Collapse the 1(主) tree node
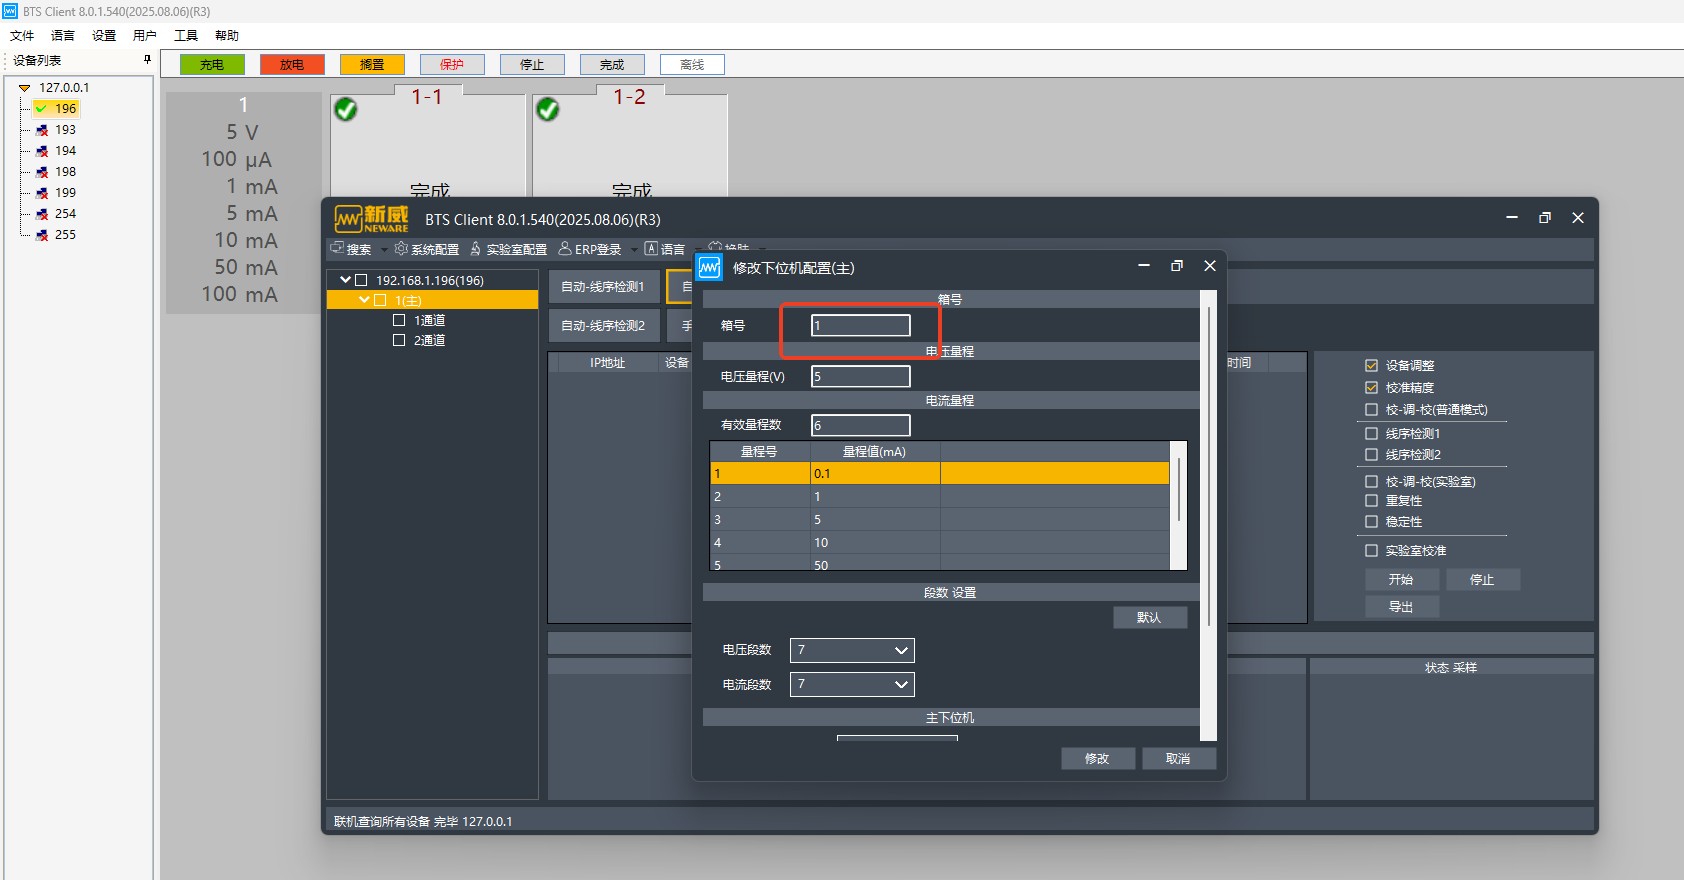 tap(364, 300)
